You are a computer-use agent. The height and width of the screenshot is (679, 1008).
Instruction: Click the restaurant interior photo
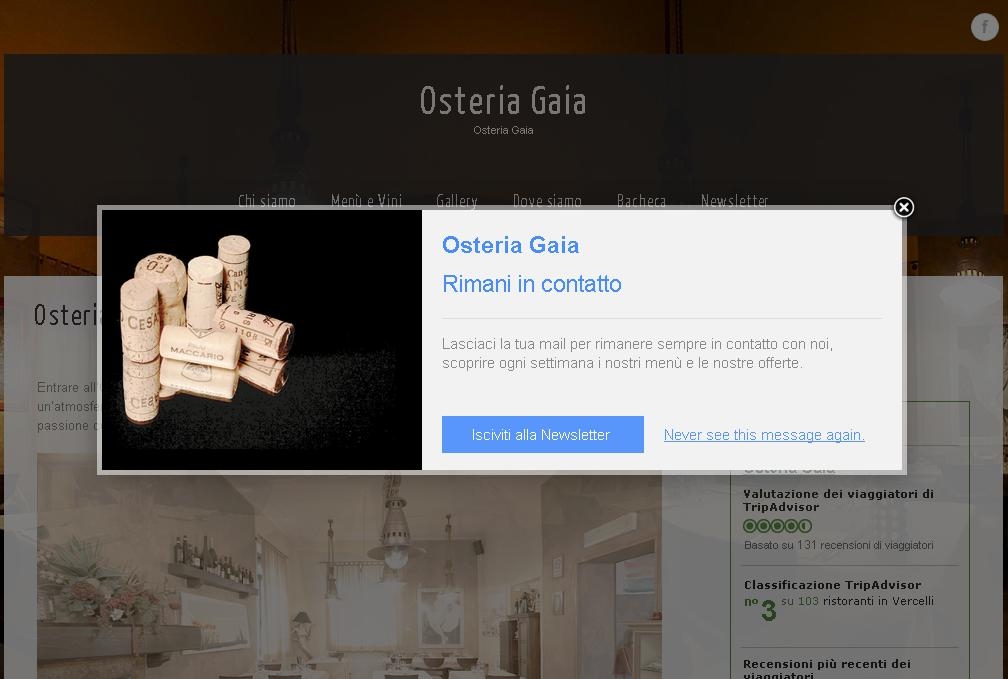tap(349, 566)
